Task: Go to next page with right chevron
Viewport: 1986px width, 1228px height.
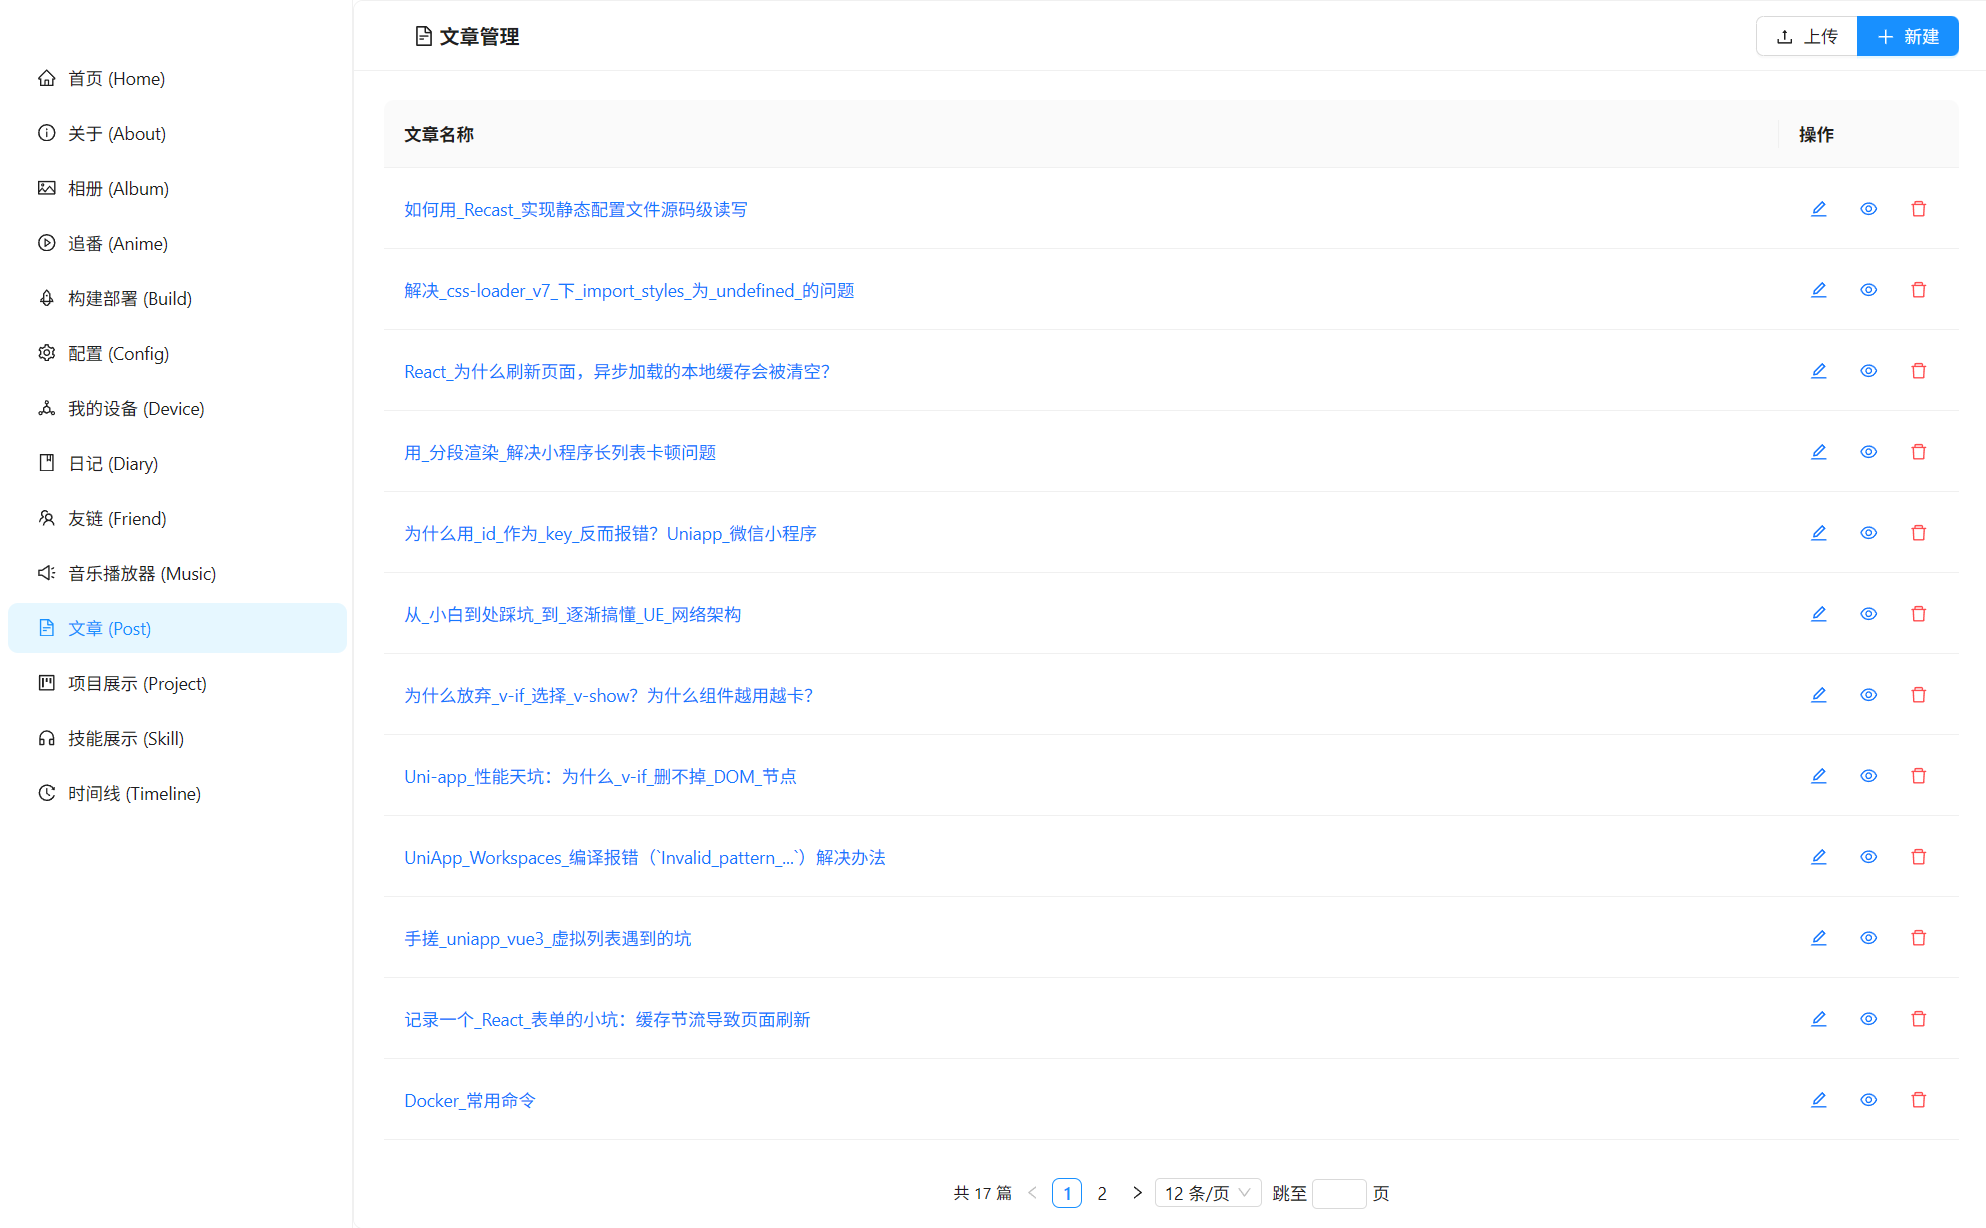Action: coord(1137,1193)
